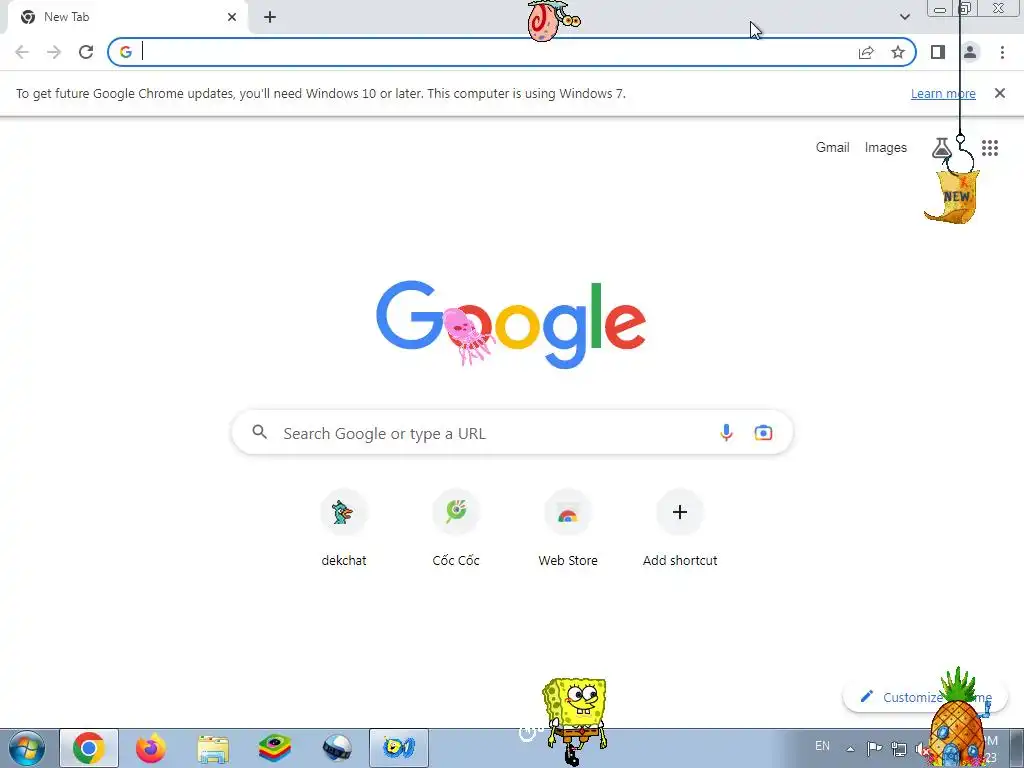Expand the tab search chevron

[x=904, y=17]
